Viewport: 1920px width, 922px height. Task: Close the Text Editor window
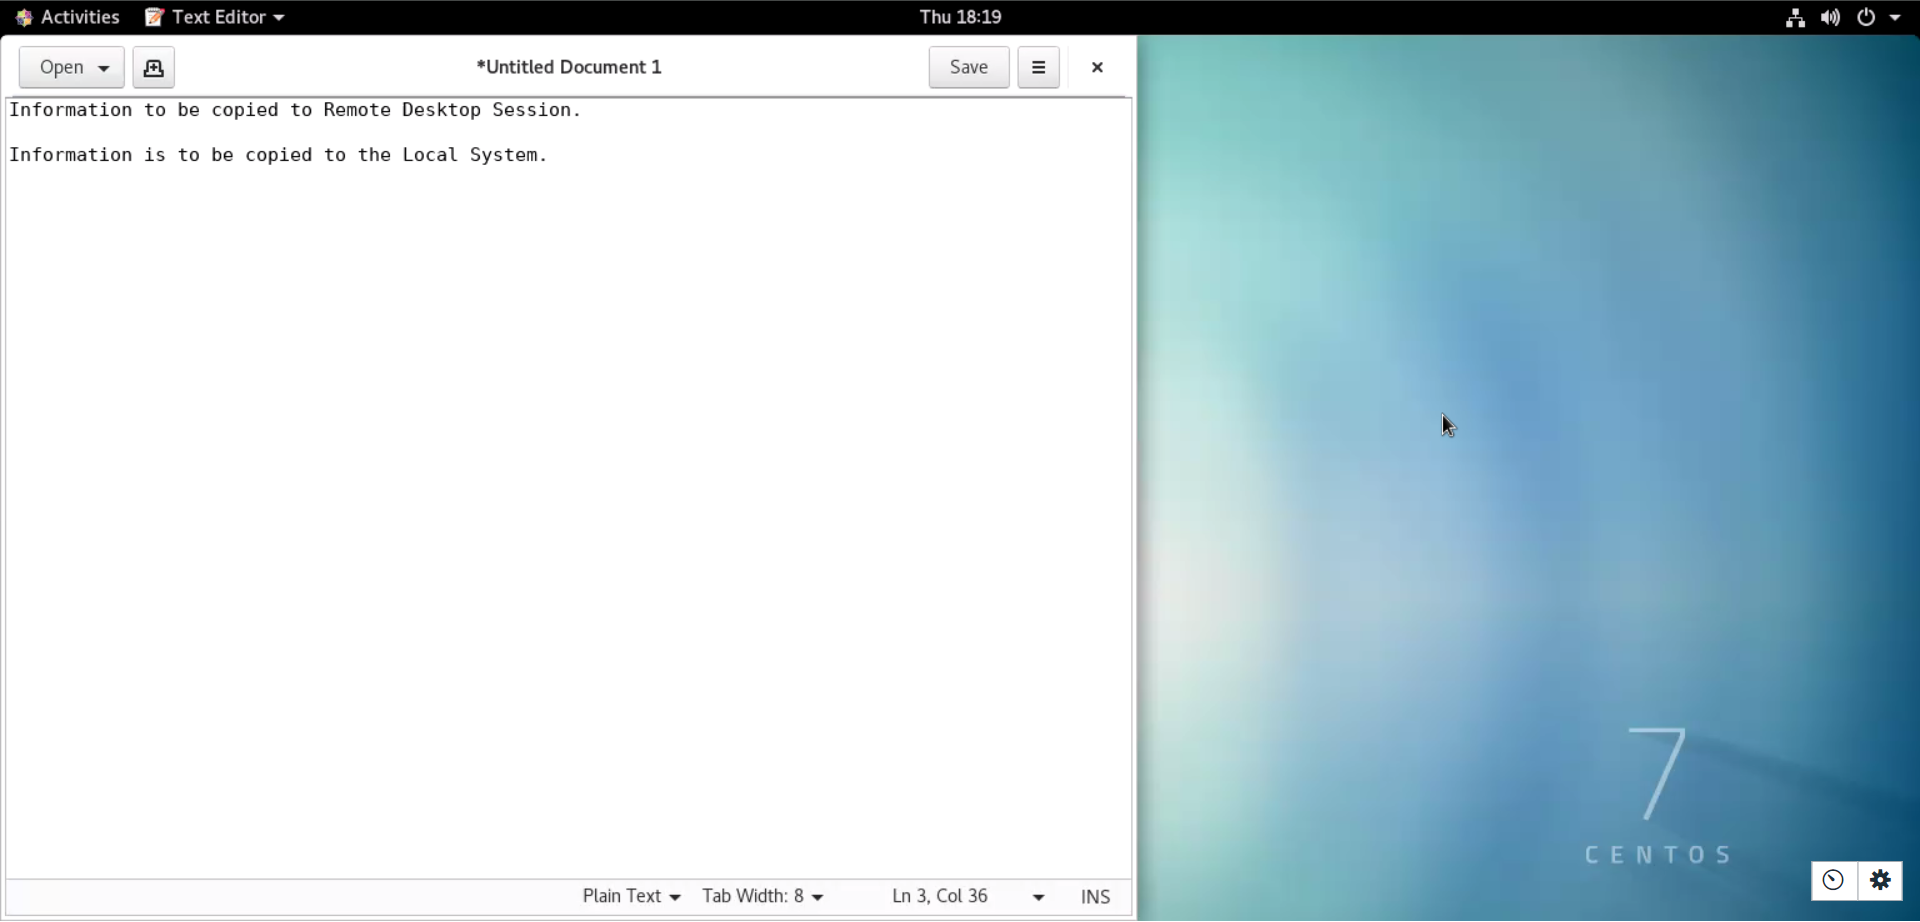pos(1097,67)
